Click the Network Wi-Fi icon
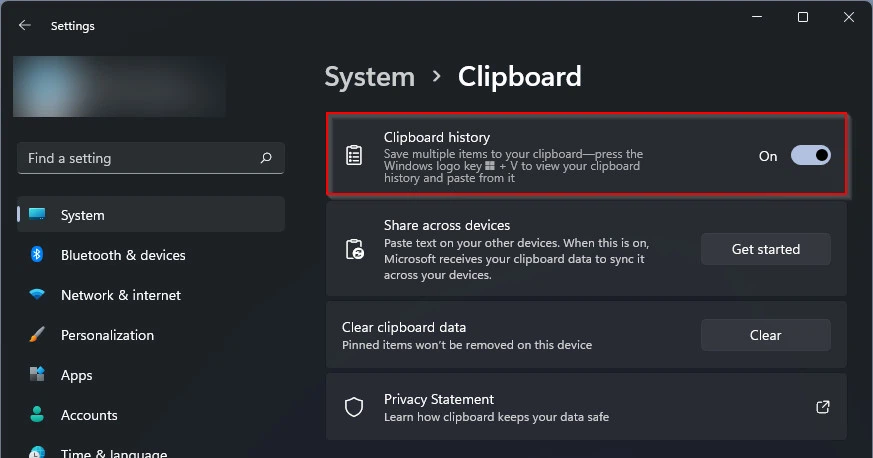873x458 pixels. (x=37, y=295)
